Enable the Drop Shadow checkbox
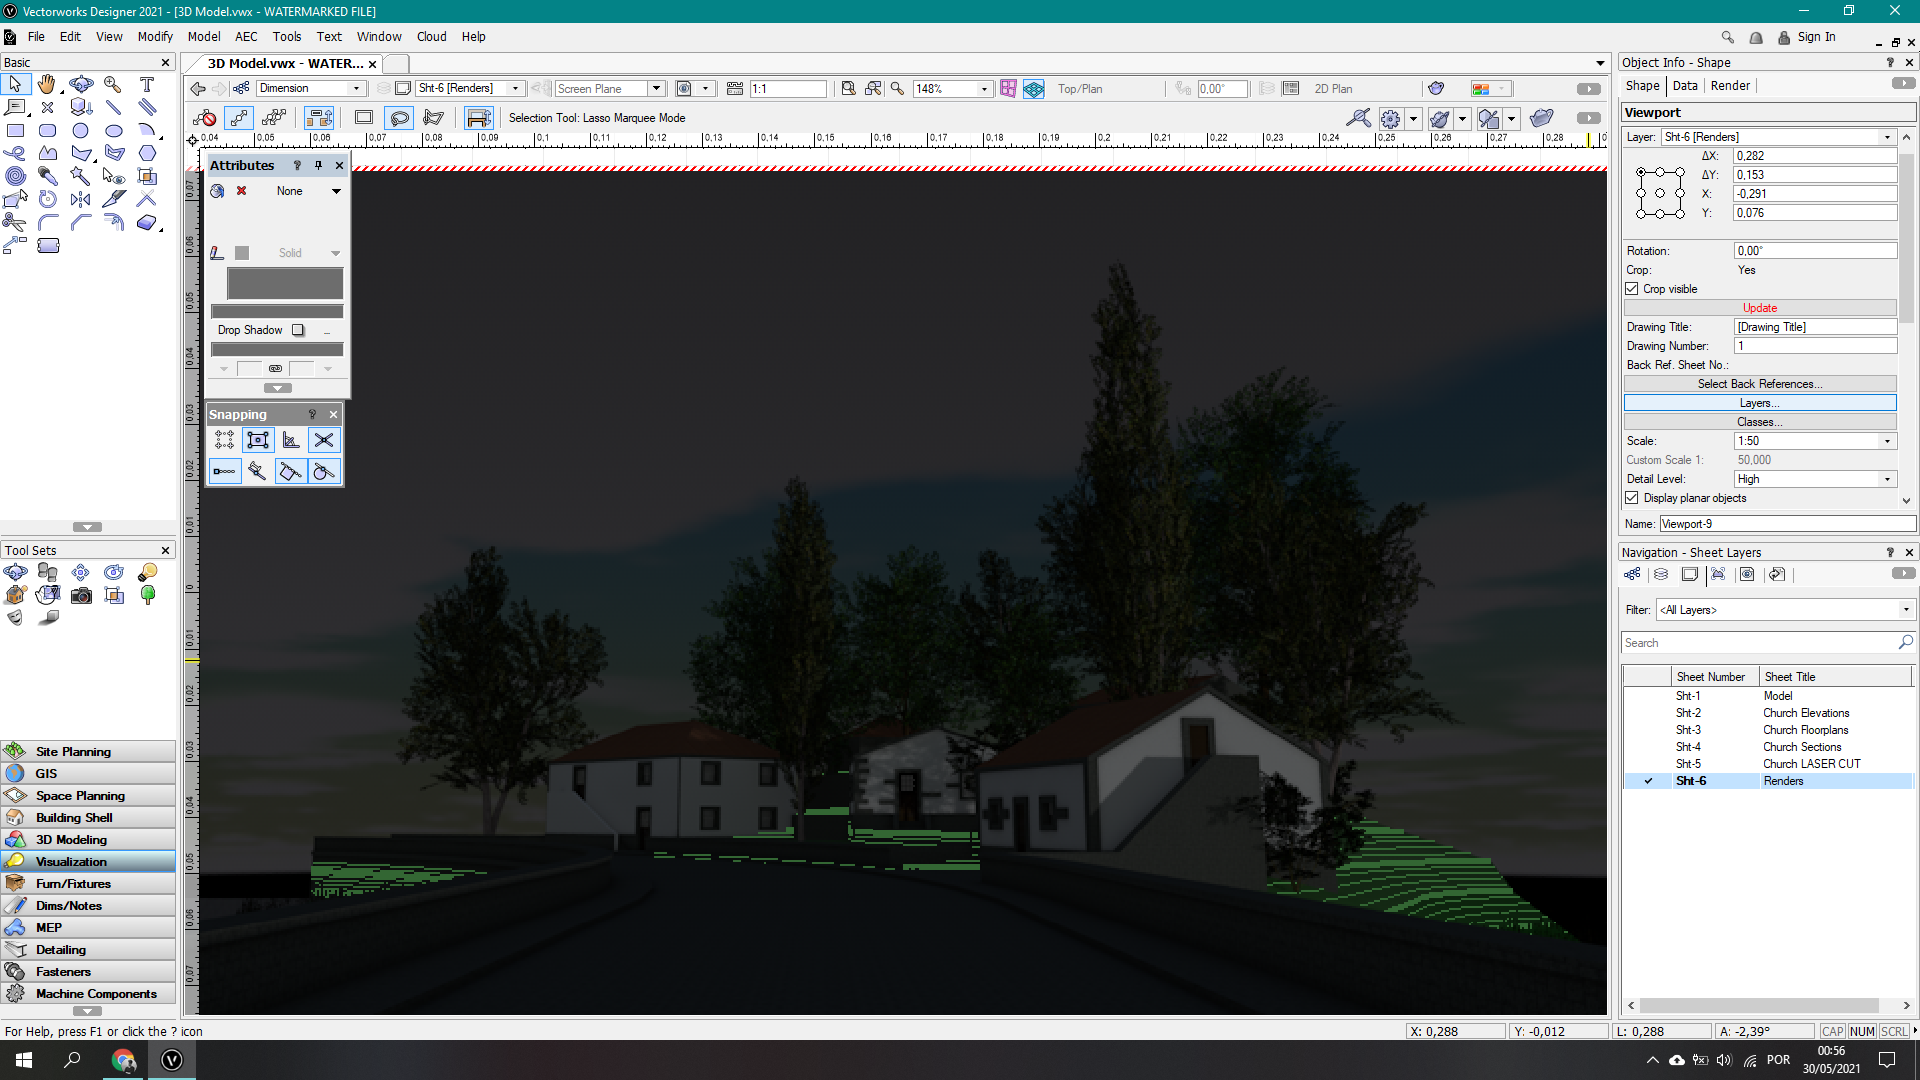1920x1080 pixels. pyautogui.click(x=298, y=330)
